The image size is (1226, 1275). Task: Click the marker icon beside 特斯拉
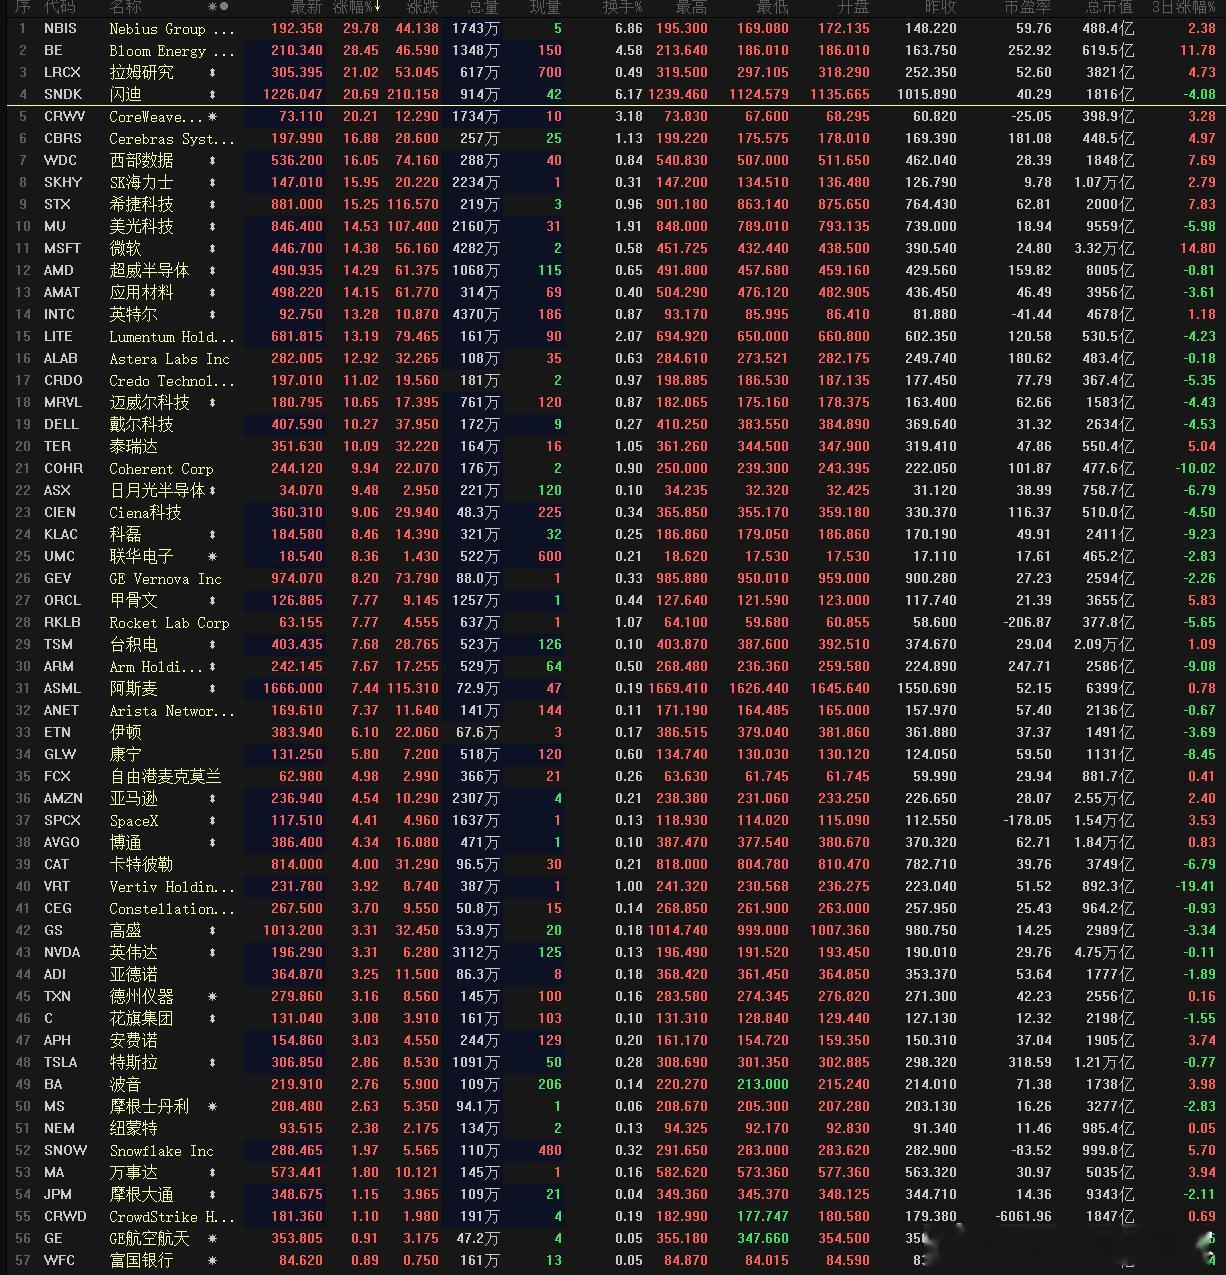tap(212, 1063)
